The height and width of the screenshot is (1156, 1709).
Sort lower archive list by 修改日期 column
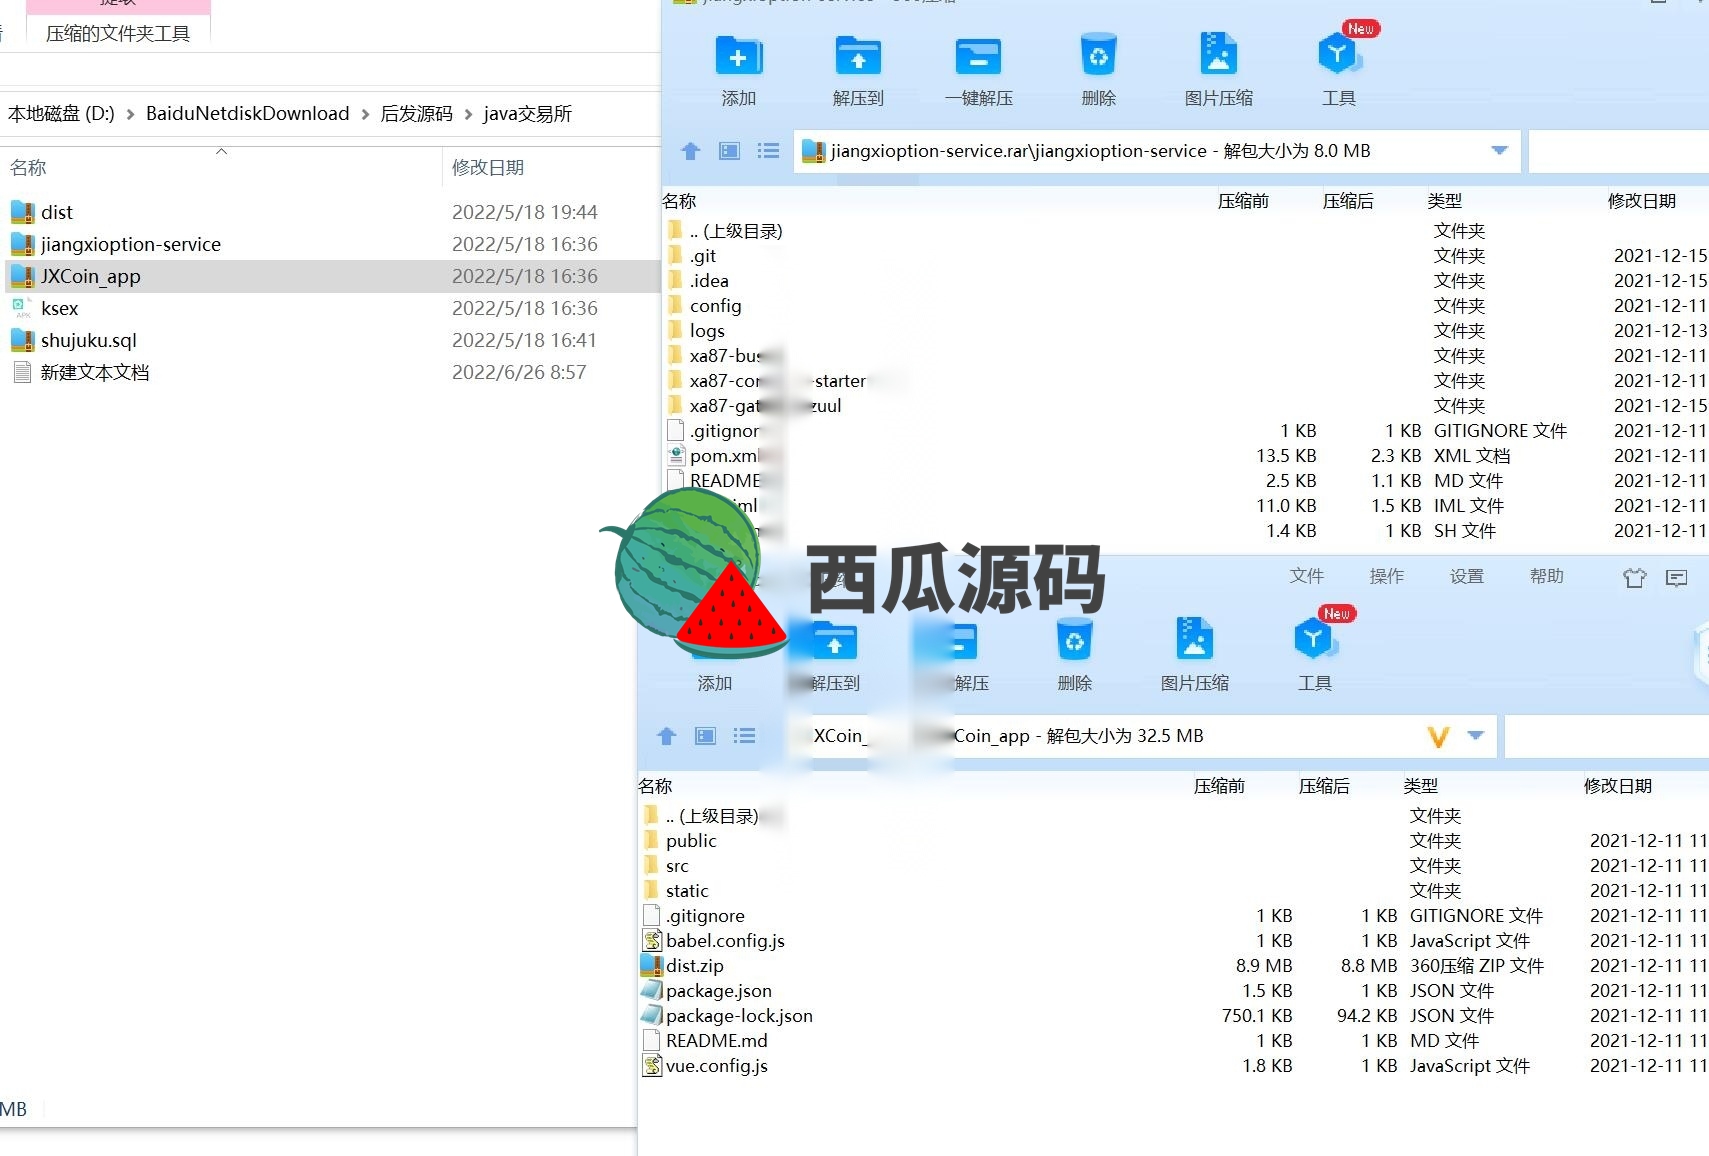click(x=1618, y=786)
